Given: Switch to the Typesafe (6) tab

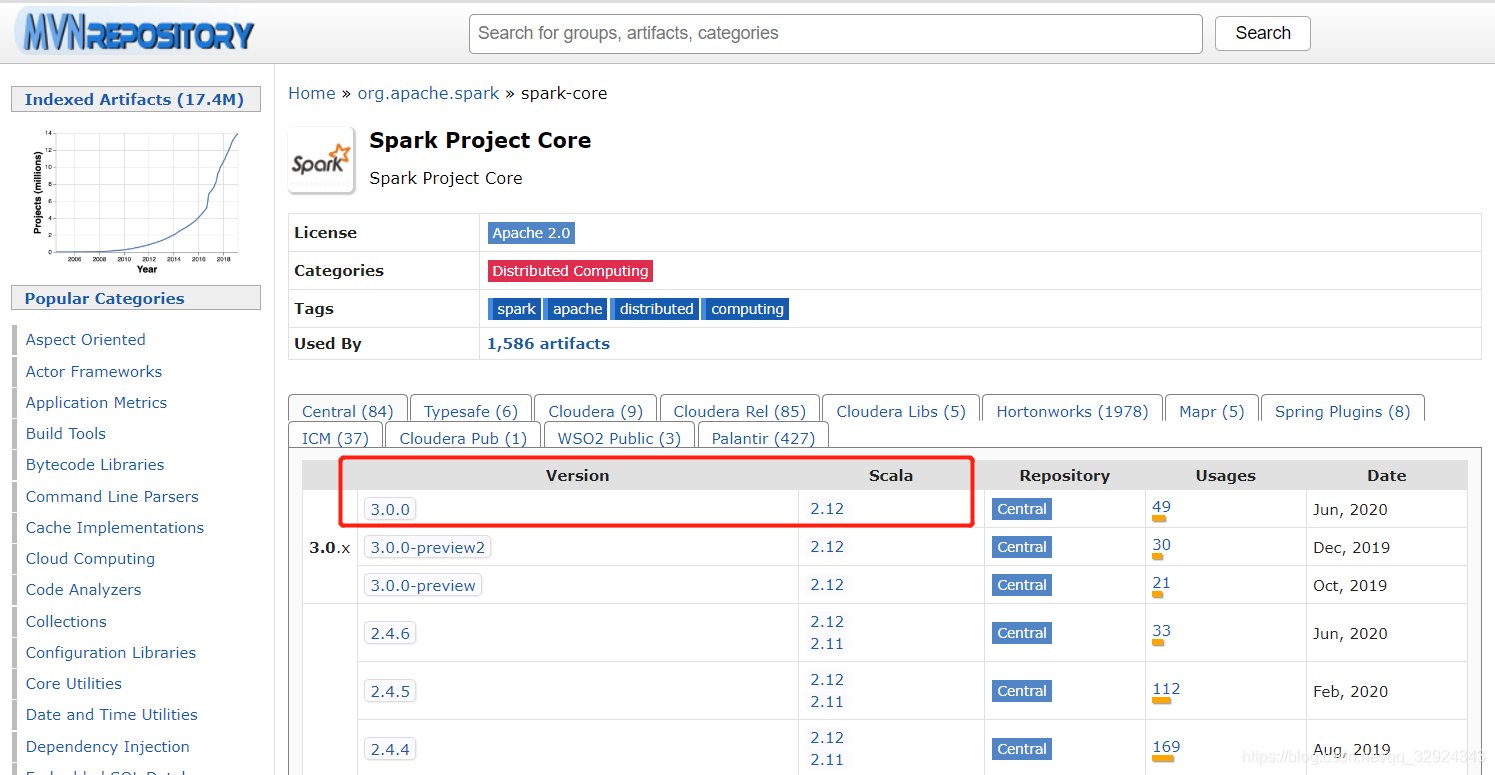Looking at the screenshot, I should [x=471, y=411].
